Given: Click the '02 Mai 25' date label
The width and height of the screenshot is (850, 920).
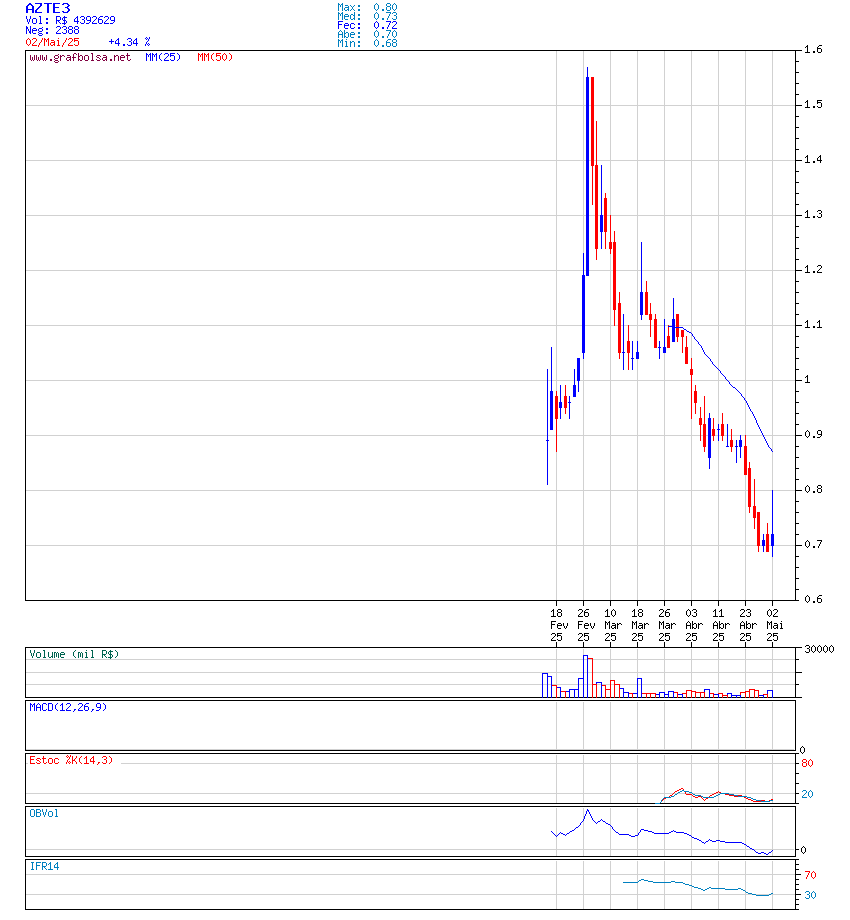Looking at the screenshot, I should pos(774,625).
